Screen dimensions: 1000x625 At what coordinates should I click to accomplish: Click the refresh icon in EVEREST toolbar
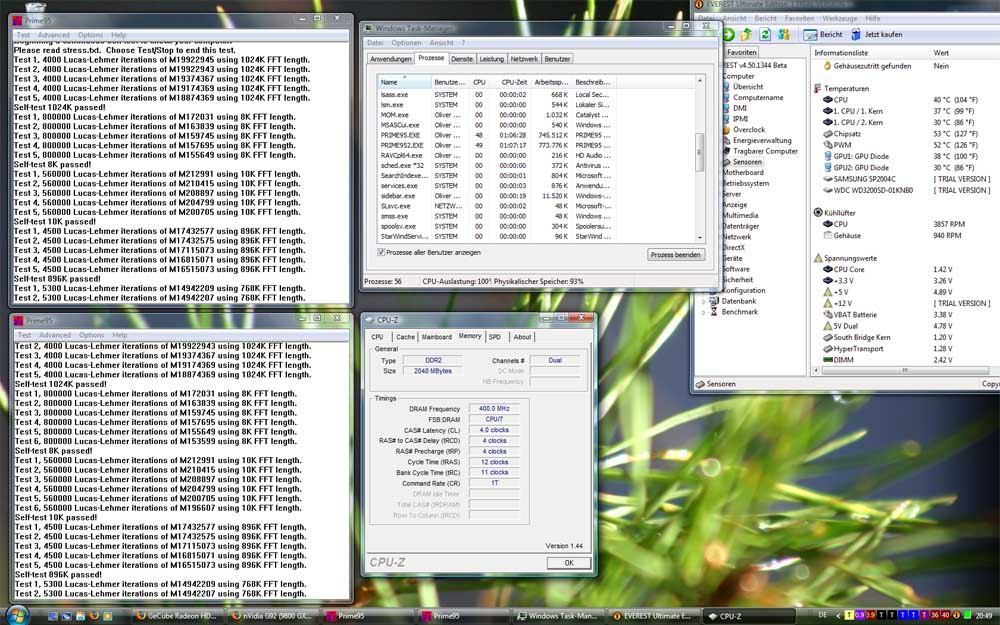point(765,34)
